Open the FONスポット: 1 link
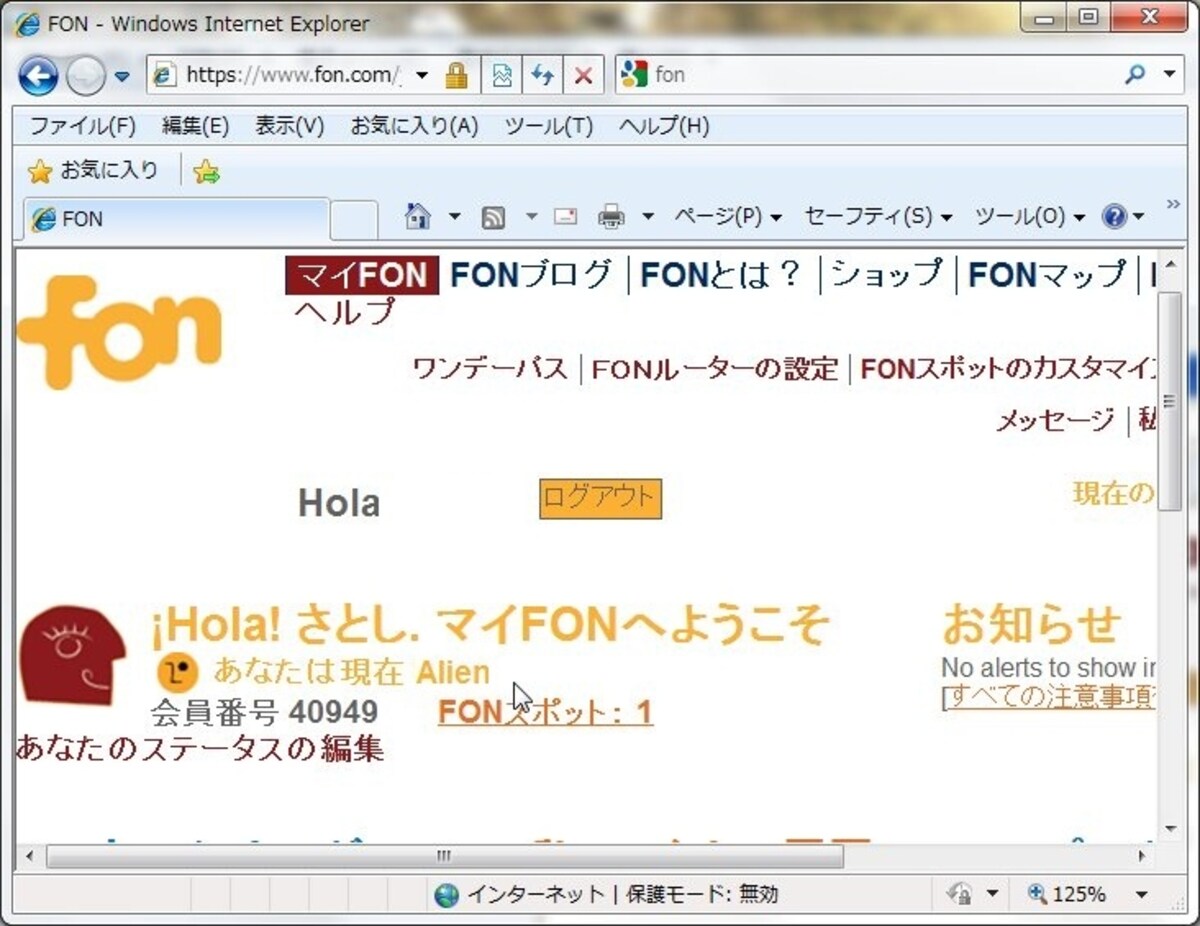This screenshot has width=1200, height=926. (545, 712)
